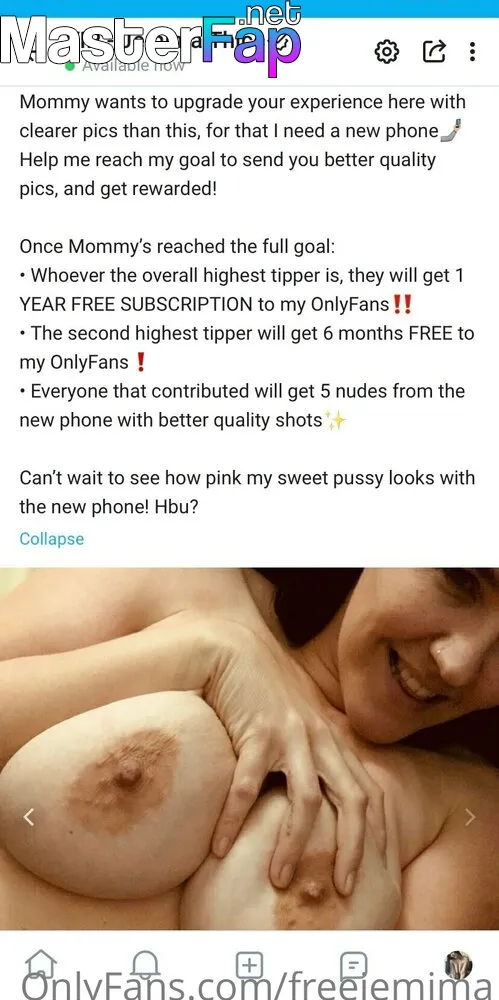499x1000 pixels.
Task: Open the three-dot more options menu
Action: (x=472, y=52)
